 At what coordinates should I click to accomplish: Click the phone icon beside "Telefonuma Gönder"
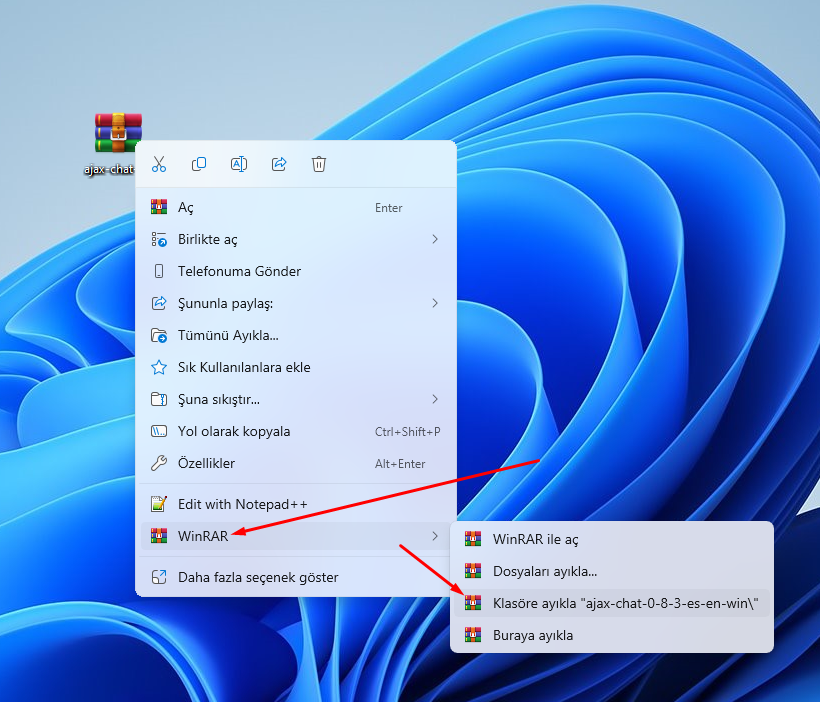click(159, 271)
